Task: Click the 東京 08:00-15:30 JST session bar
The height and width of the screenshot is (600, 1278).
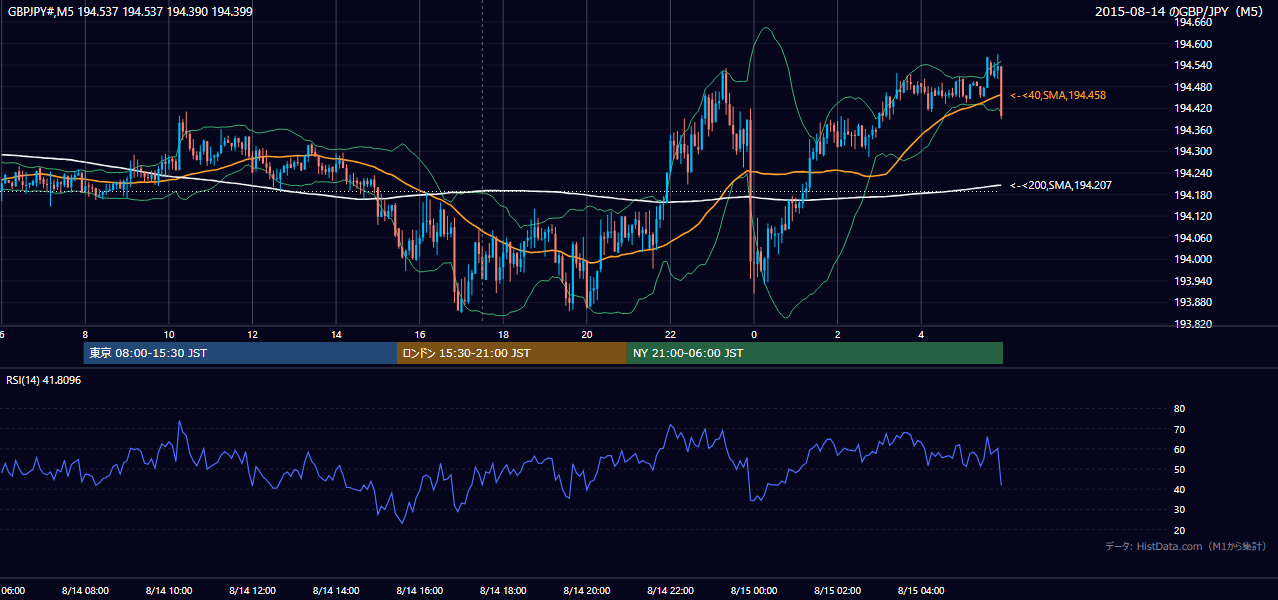Action: click(x=240, y=353)
